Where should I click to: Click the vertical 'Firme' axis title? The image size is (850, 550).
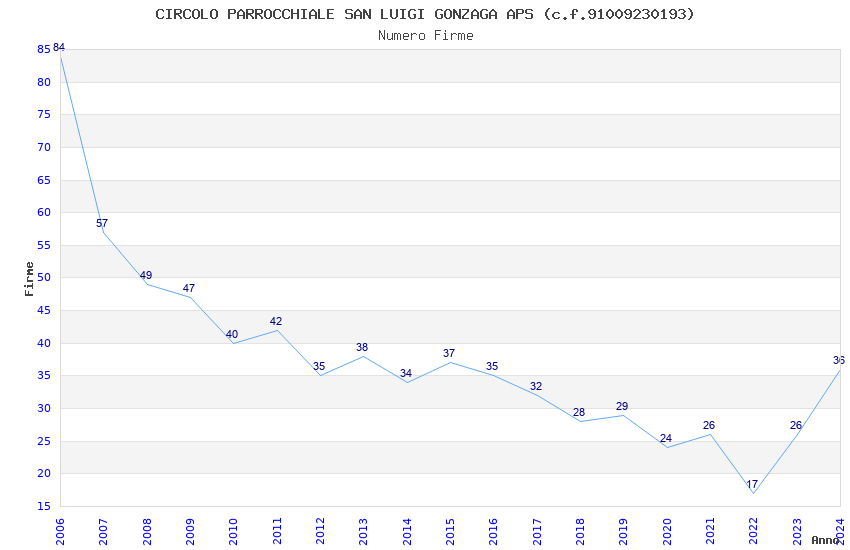(x=29, y=279)
